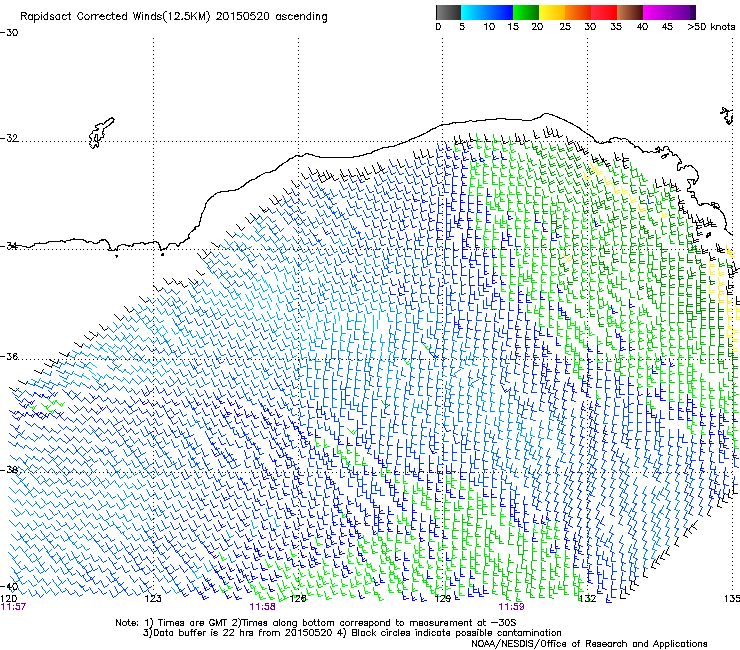This screenshot has height=650, width=740.
Task: Click the legend tick label '40'
Action: [642, 27]
